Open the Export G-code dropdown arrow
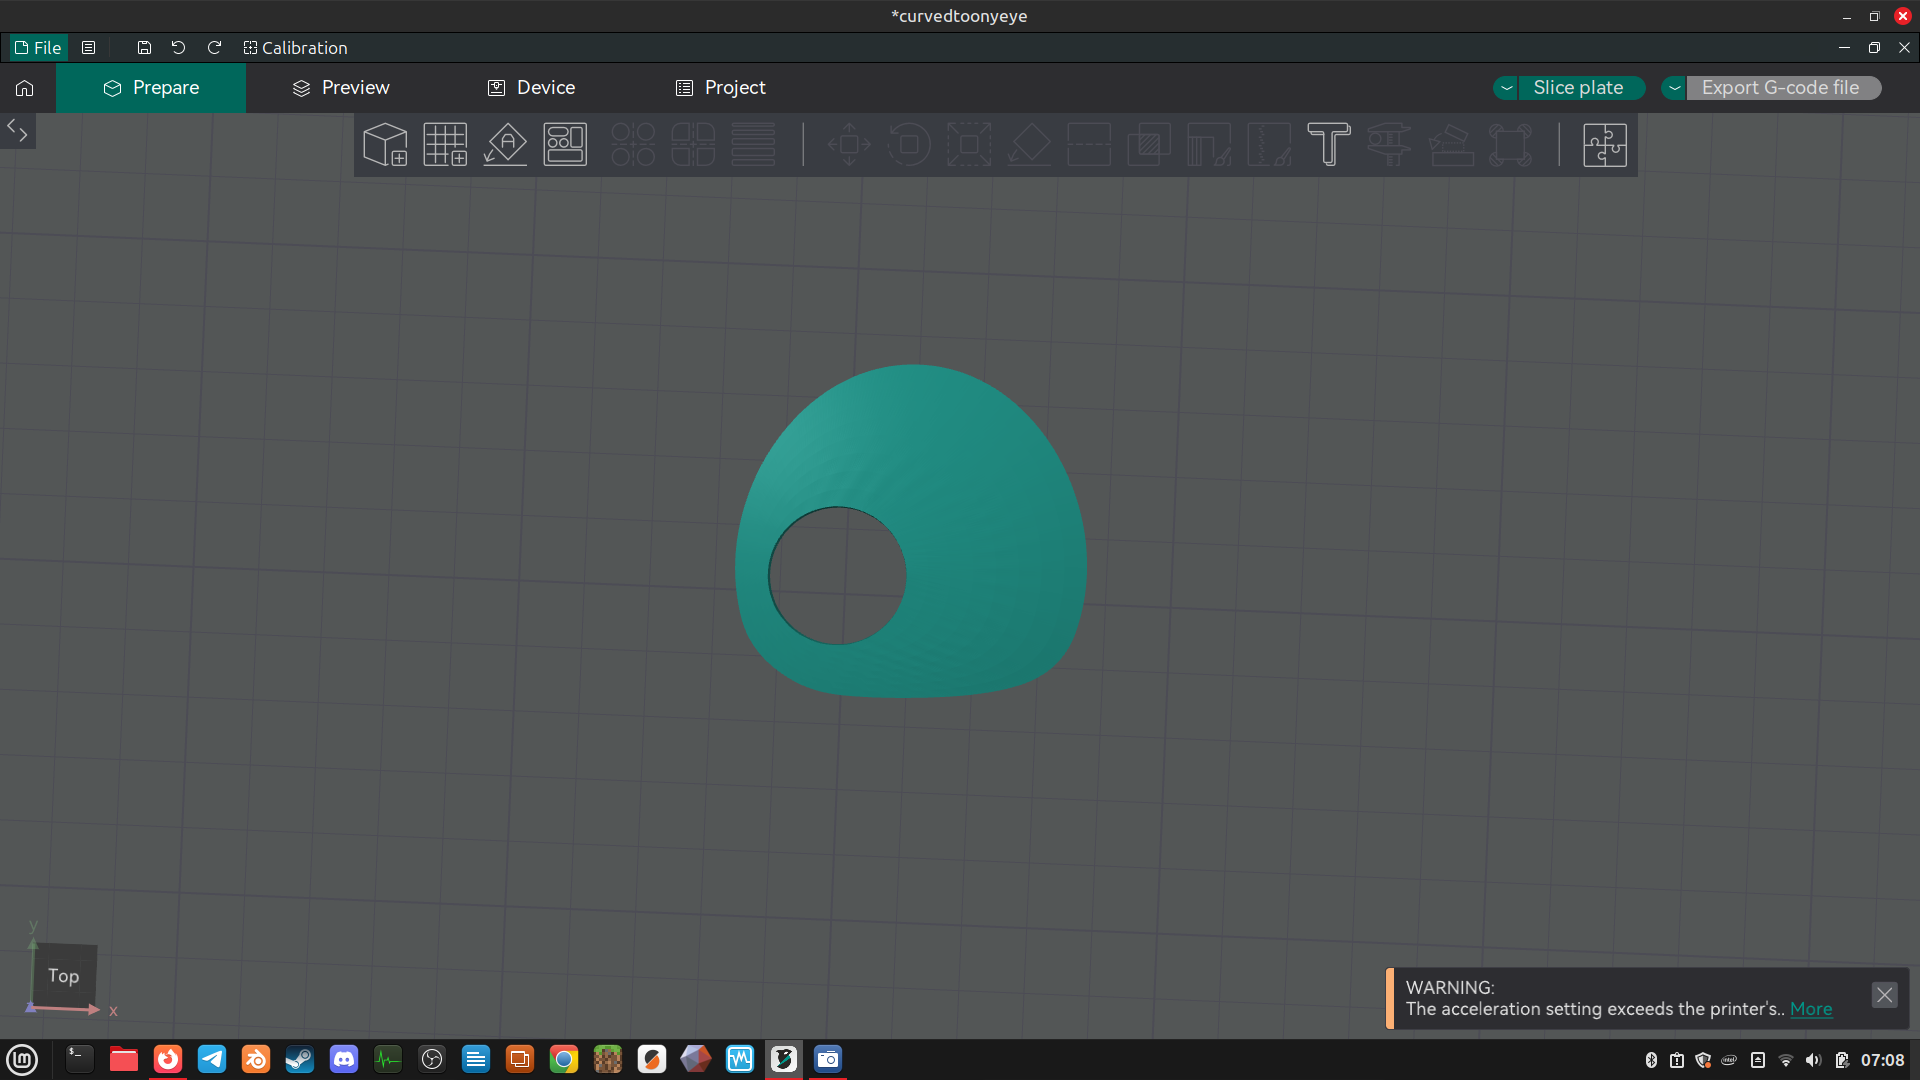This screenshot has height=1080, width=1920. 1674,88
